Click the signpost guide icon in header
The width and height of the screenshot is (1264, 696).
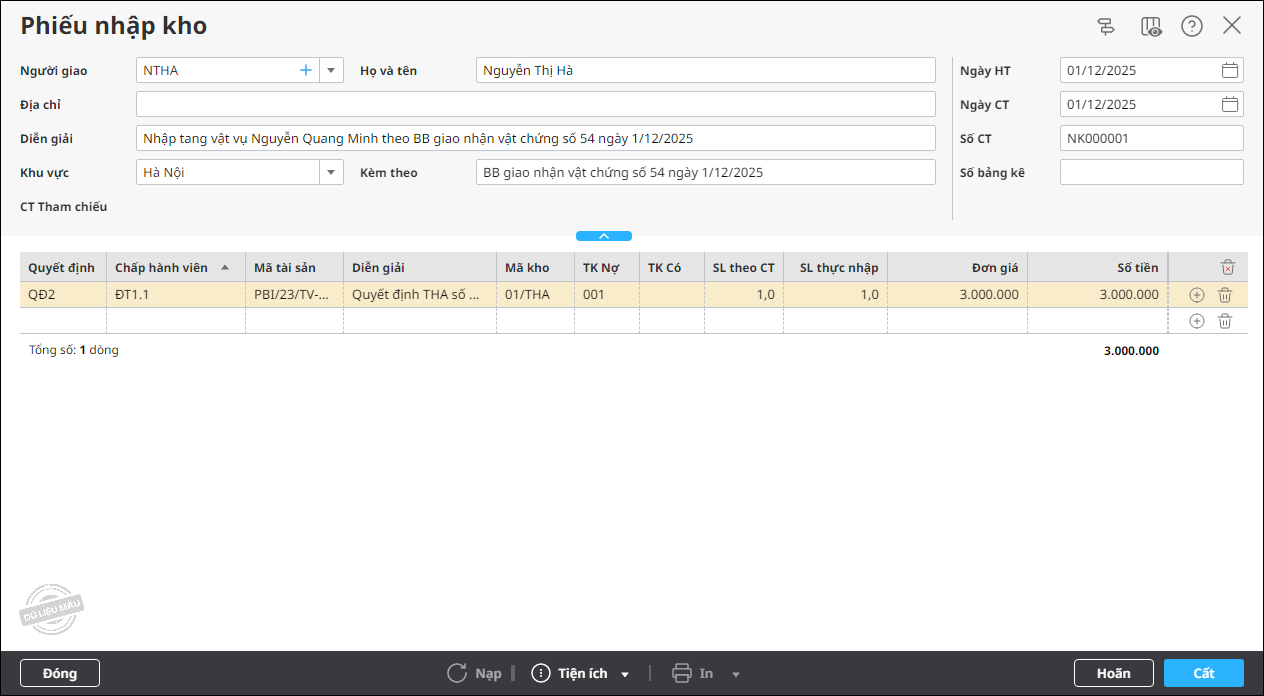point(1106,26)
